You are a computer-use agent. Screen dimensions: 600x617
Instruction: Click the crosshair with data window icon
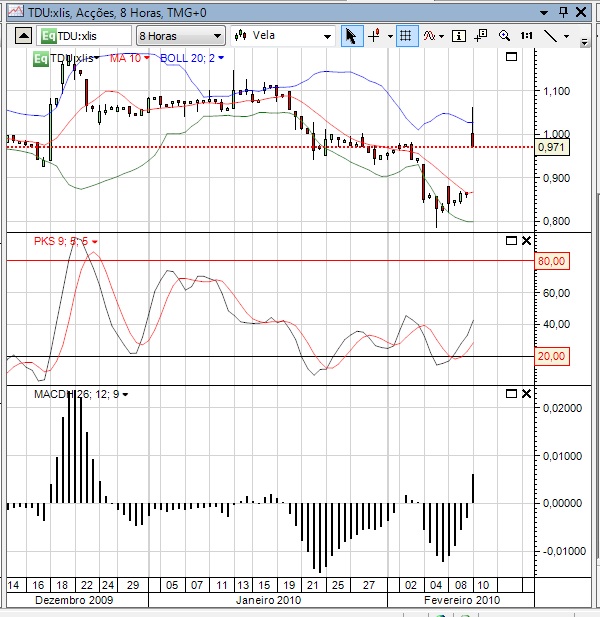point(480,36)
